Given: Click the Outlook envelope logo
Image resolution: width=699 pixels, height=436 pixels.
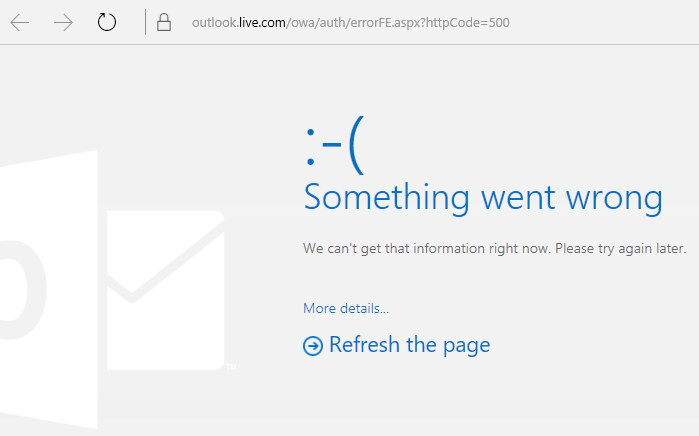Looking at the screenshot, I should tap(165, 288).
